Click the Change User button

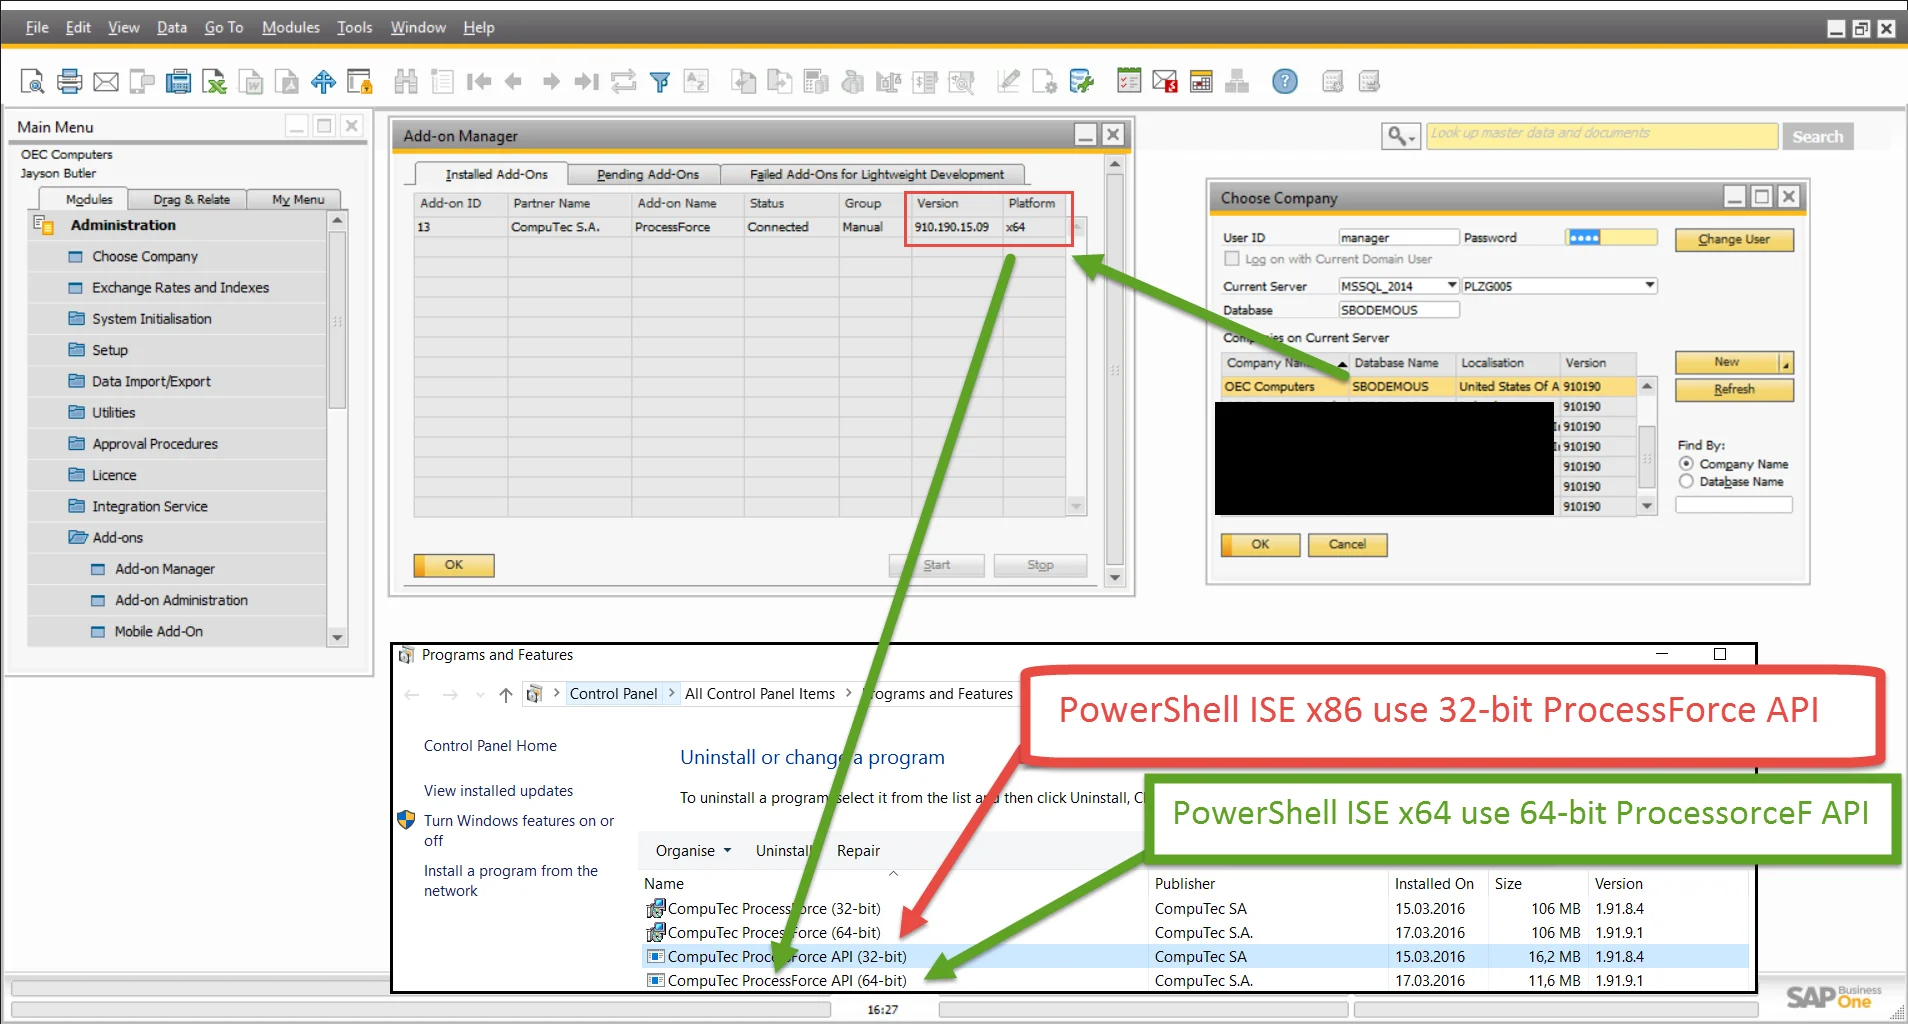pyautogui.click(x=1733, y=240)
